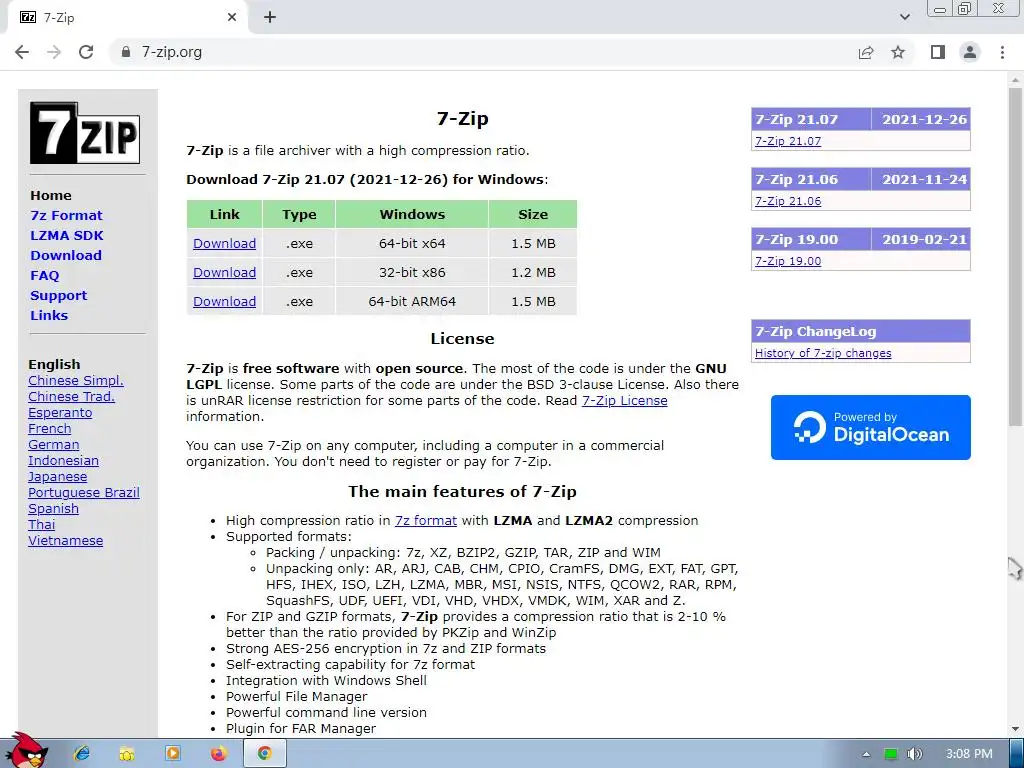Switch language to Thai
This screenshot has width=1024, height=768.
[x=42, y=524]
